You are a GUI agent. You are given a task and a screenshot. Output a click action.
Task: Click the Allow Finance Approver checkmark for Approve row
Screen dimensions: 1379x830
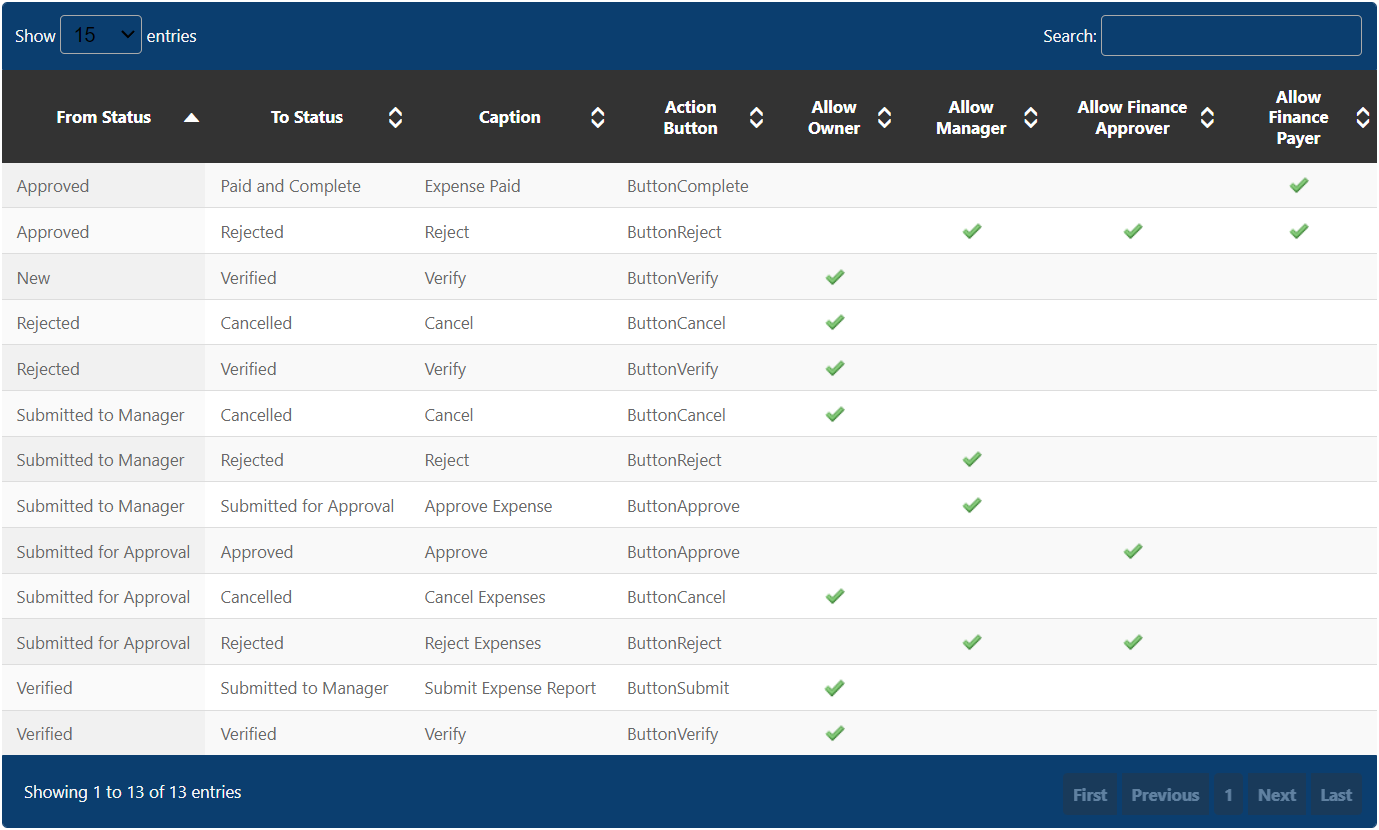[1132, 551]
